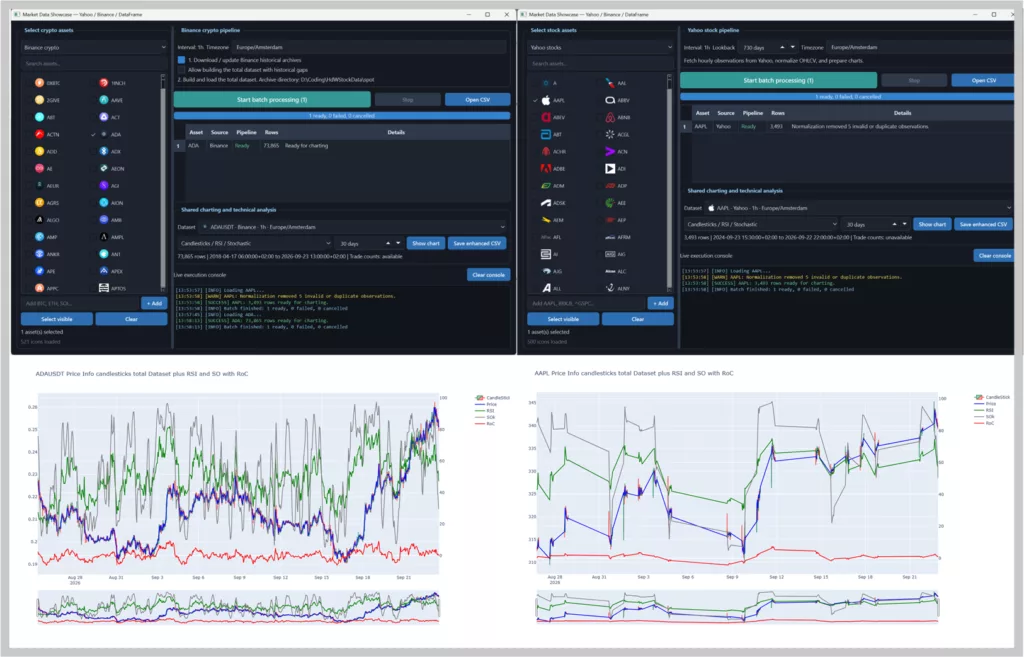Select the ADBE Adobe stock icon
The height and width of the screenshot is (657, 1024).
546,168
